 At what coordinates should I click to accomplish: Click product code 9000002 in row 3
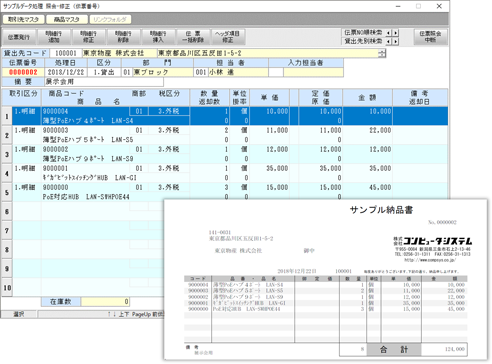click(55, 149)
